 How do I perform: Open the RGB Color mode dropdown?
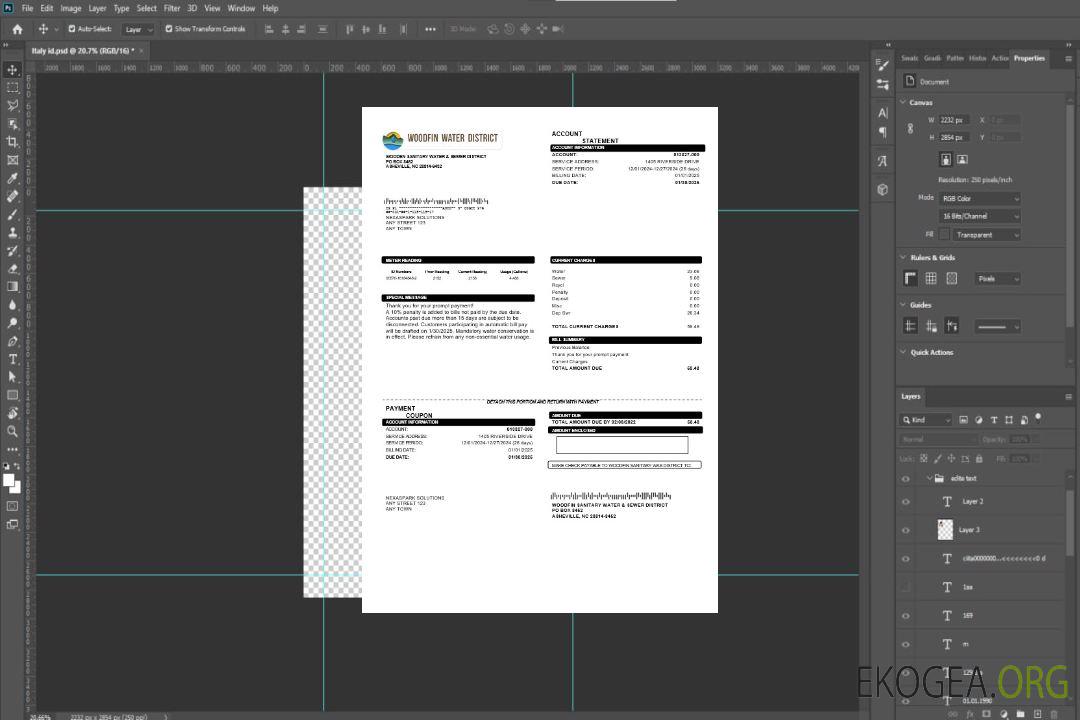(980, 199)
